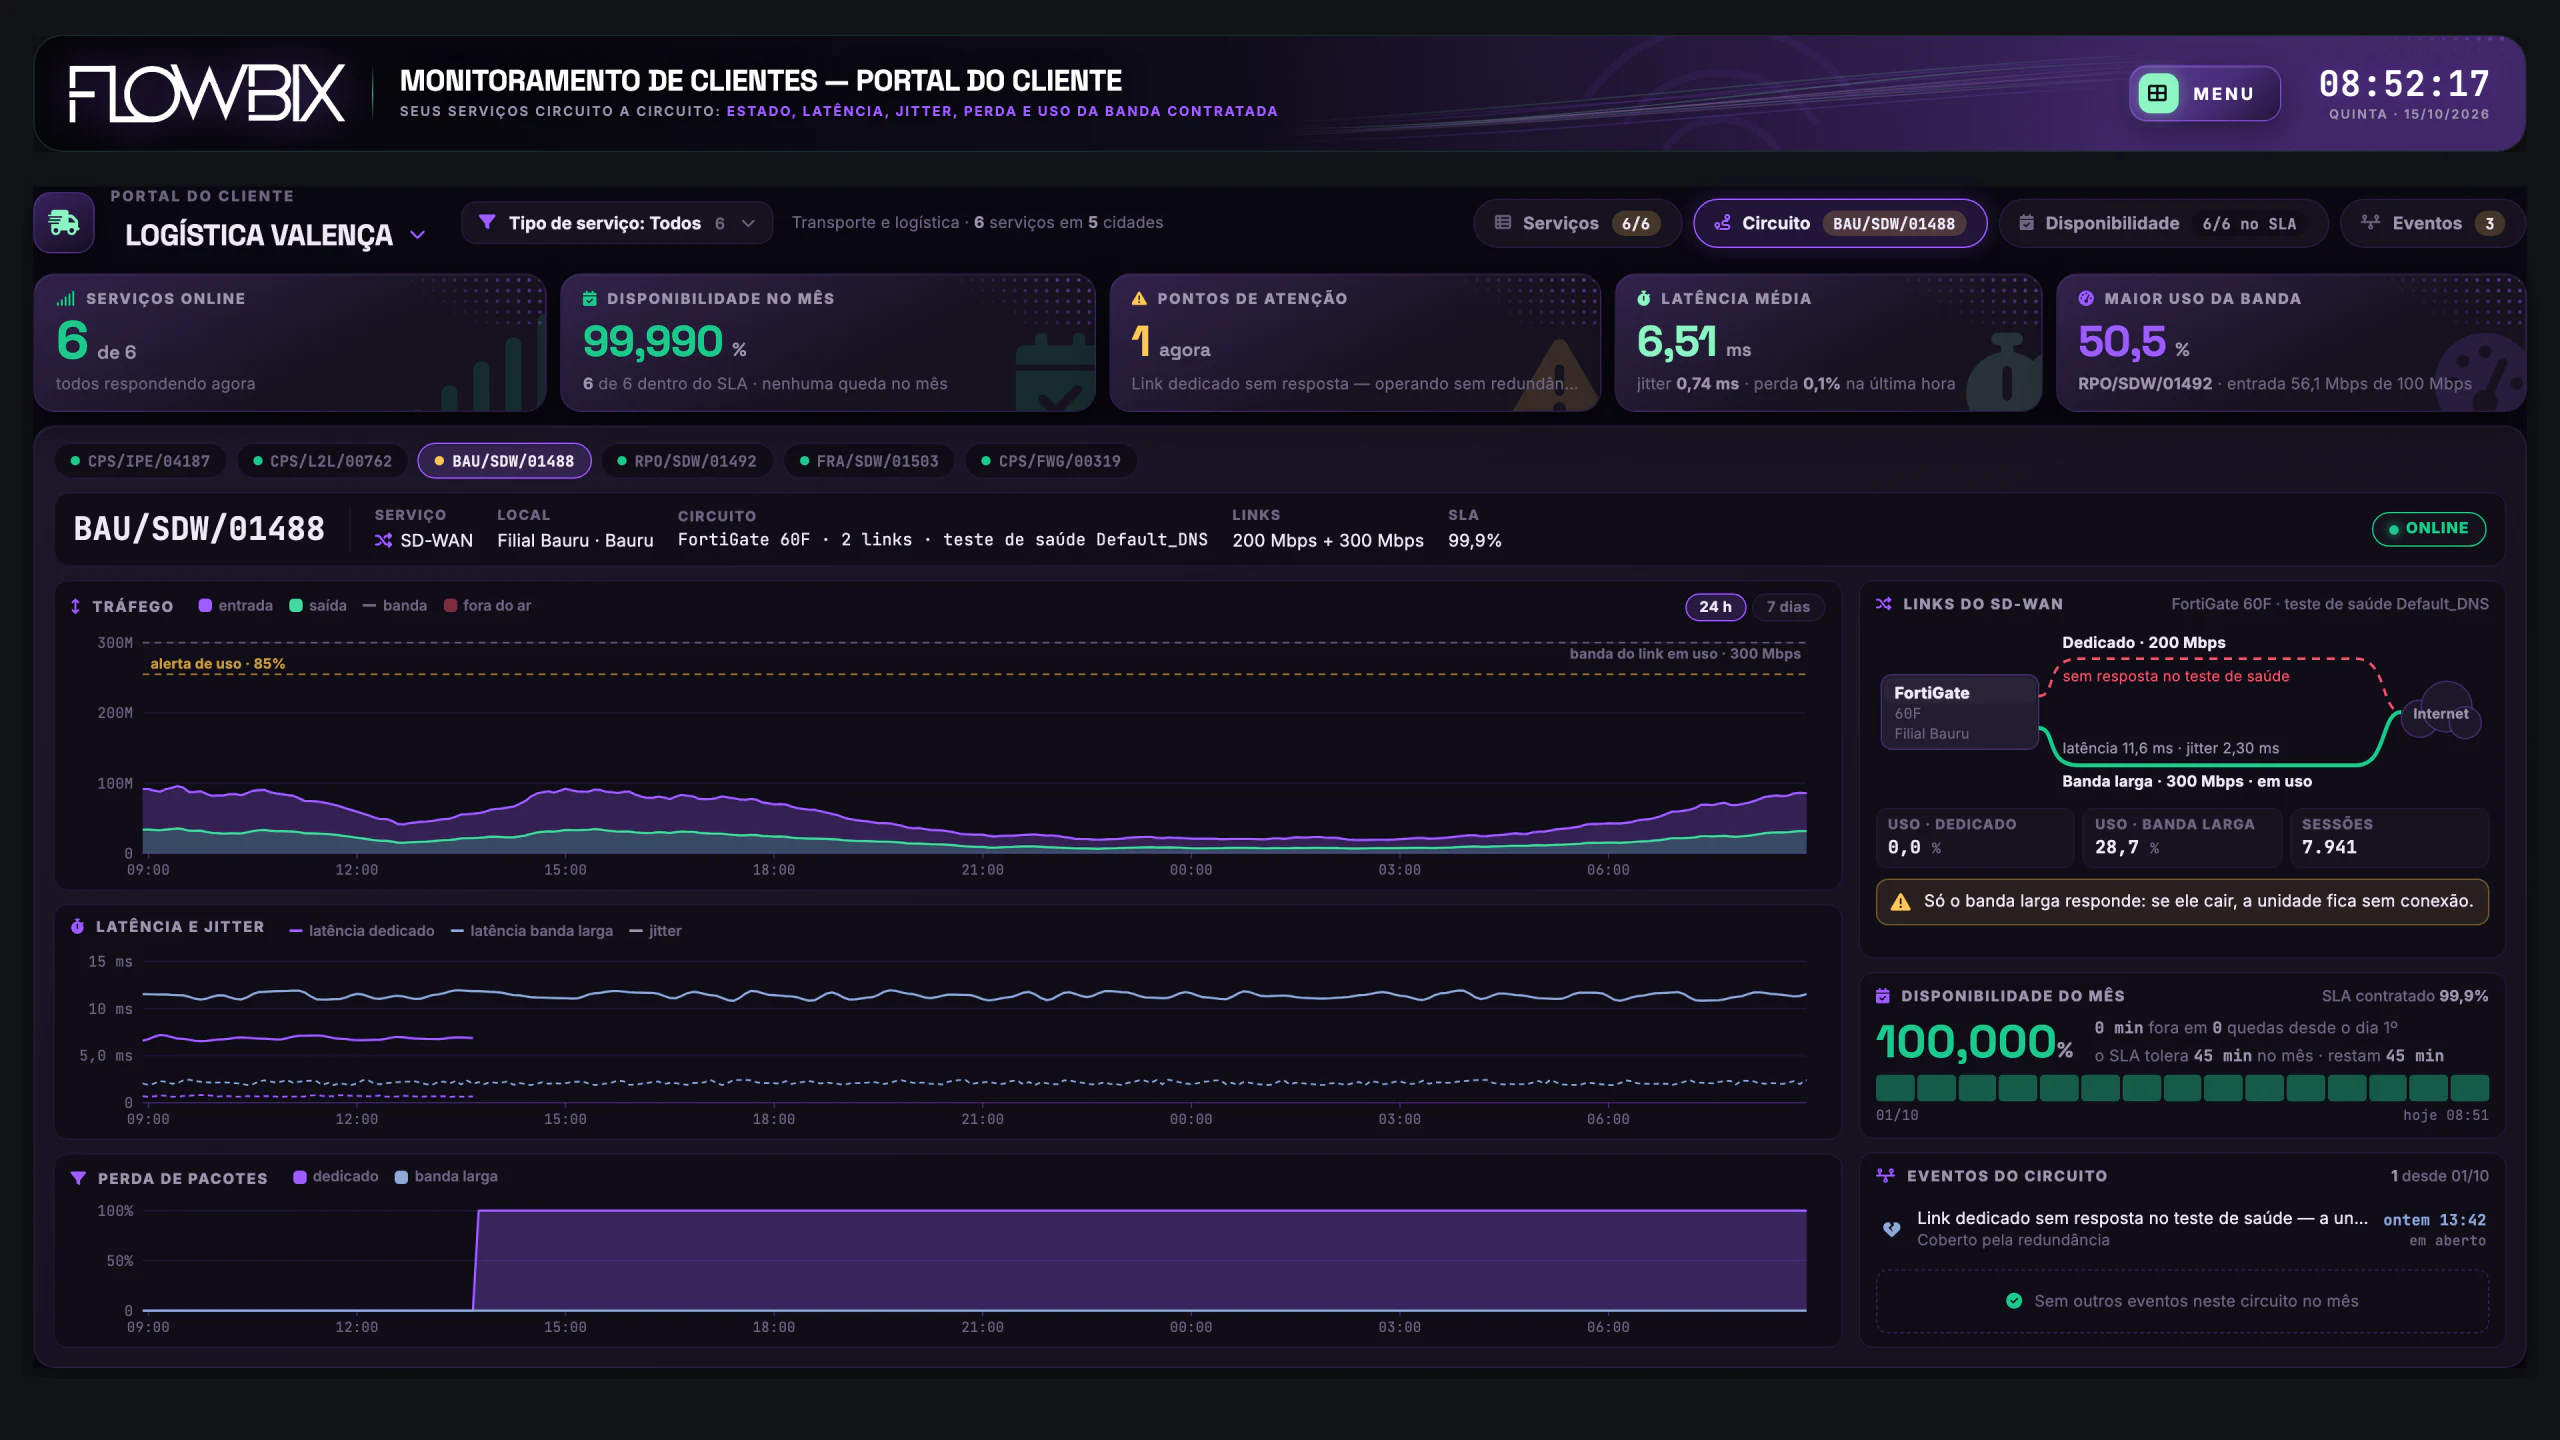
Task: Click the Eventos do Circuito icon
Action: (x=1886, y=1176)
